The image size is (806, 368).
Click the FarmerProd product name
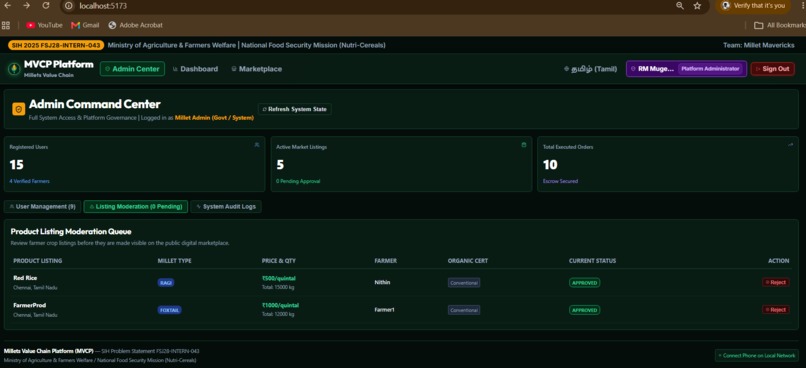pyautogui.click(x=29, y=305)
